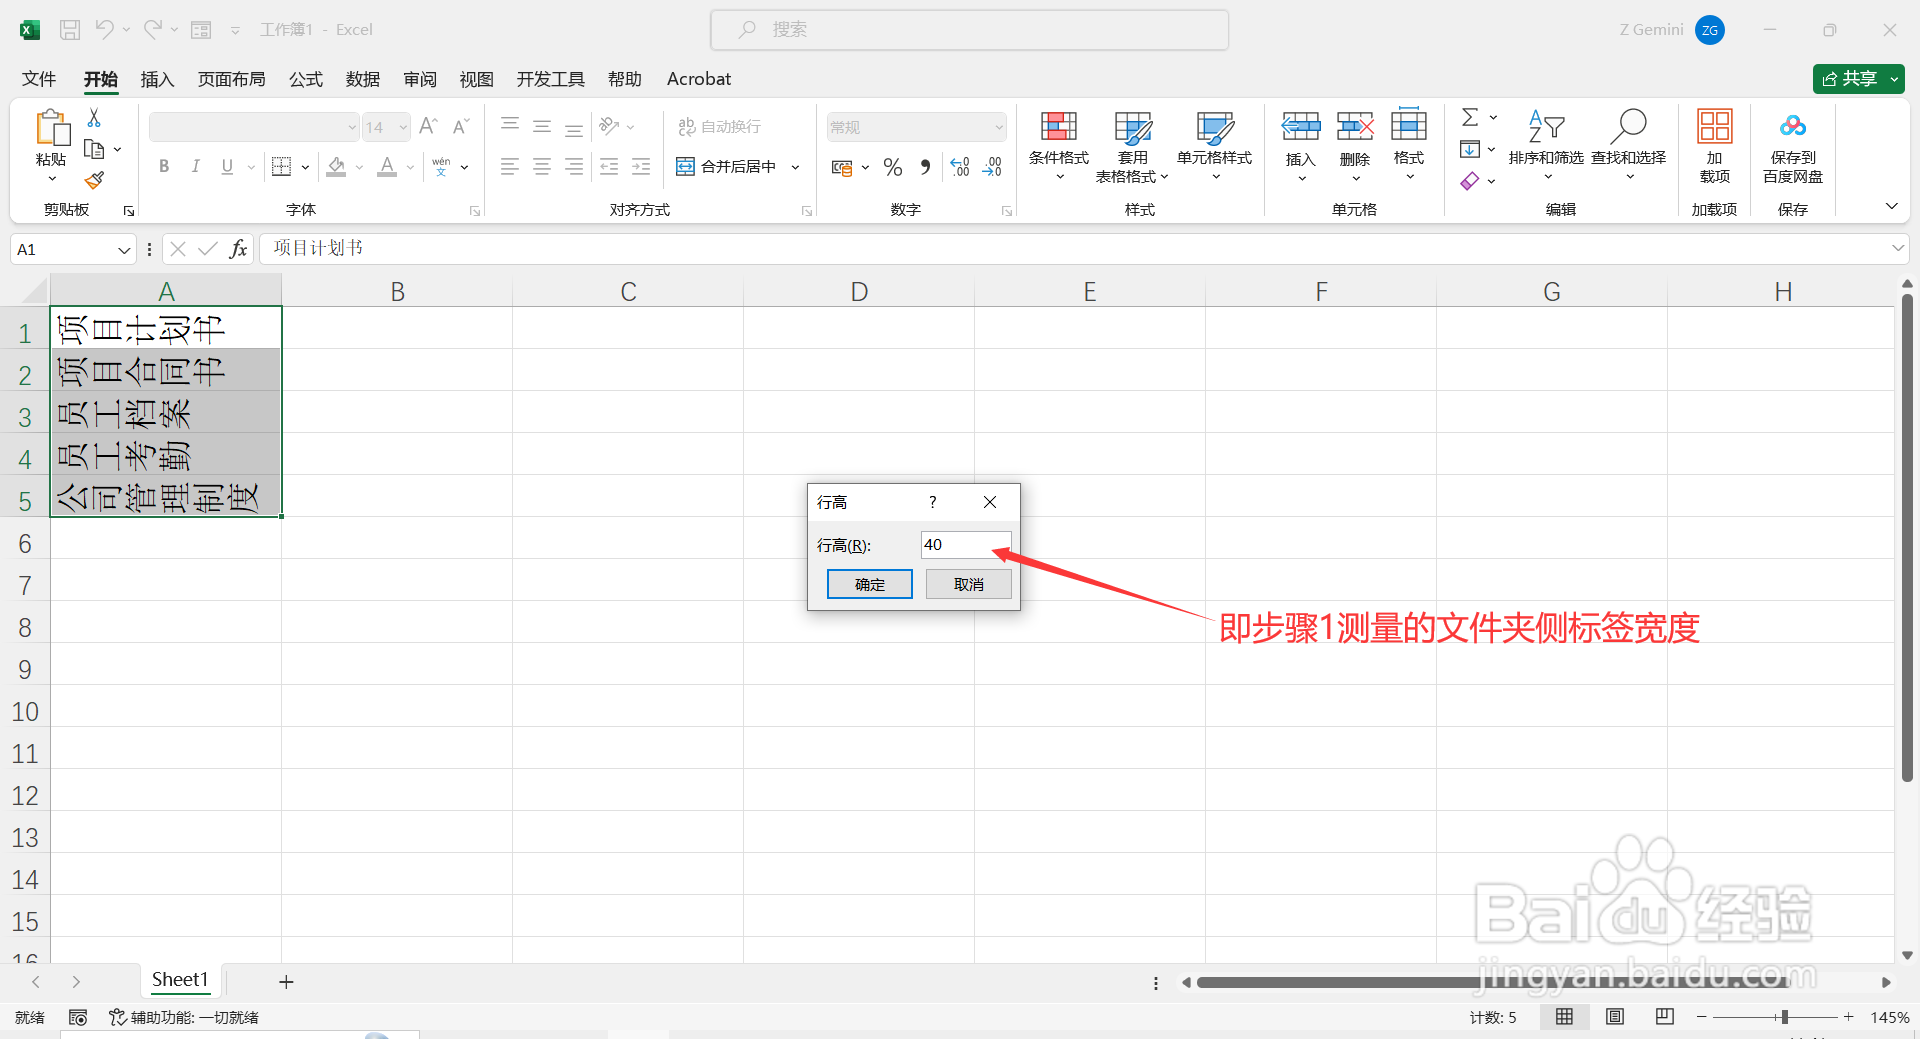Click the Format Painter icon

94,180
